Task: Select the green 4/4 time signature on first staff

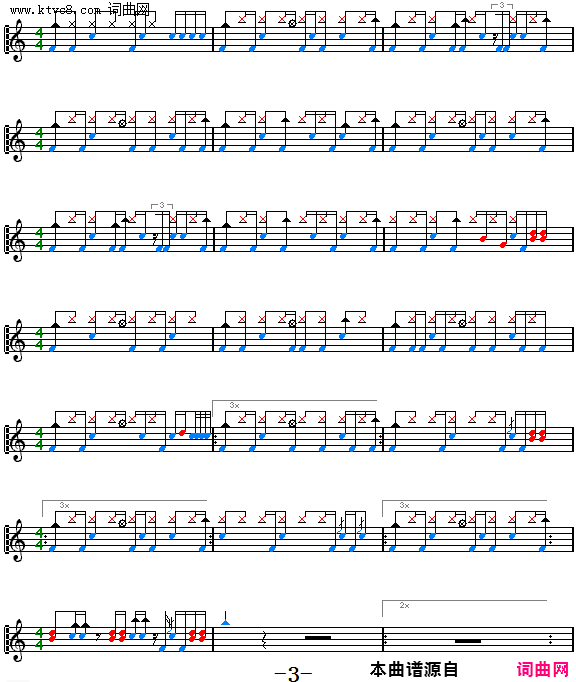Action: pos(39,39)
